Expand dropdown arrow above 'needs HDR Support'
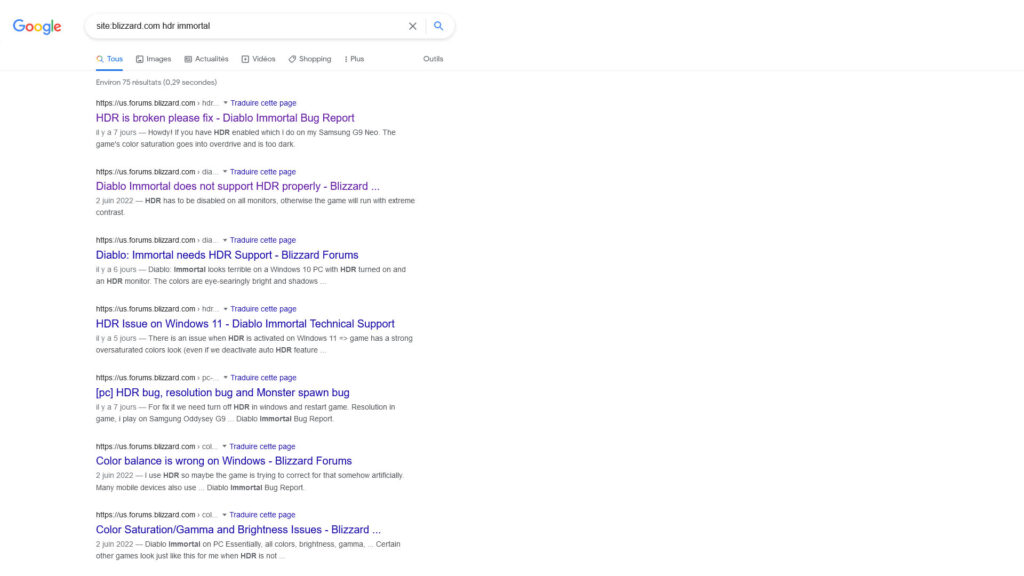Viewport: 1024px width, 576px height. click(225, 240)
